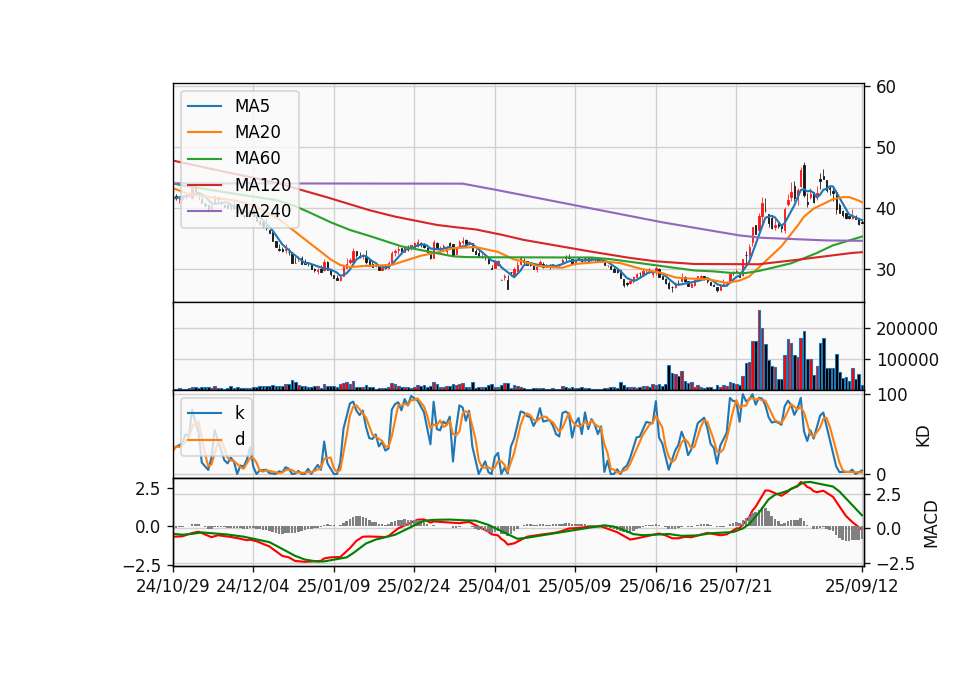Click the price axis value 40
Image resolution: width=960 pixels, height=690 pixels.
[x=885, y=209]
